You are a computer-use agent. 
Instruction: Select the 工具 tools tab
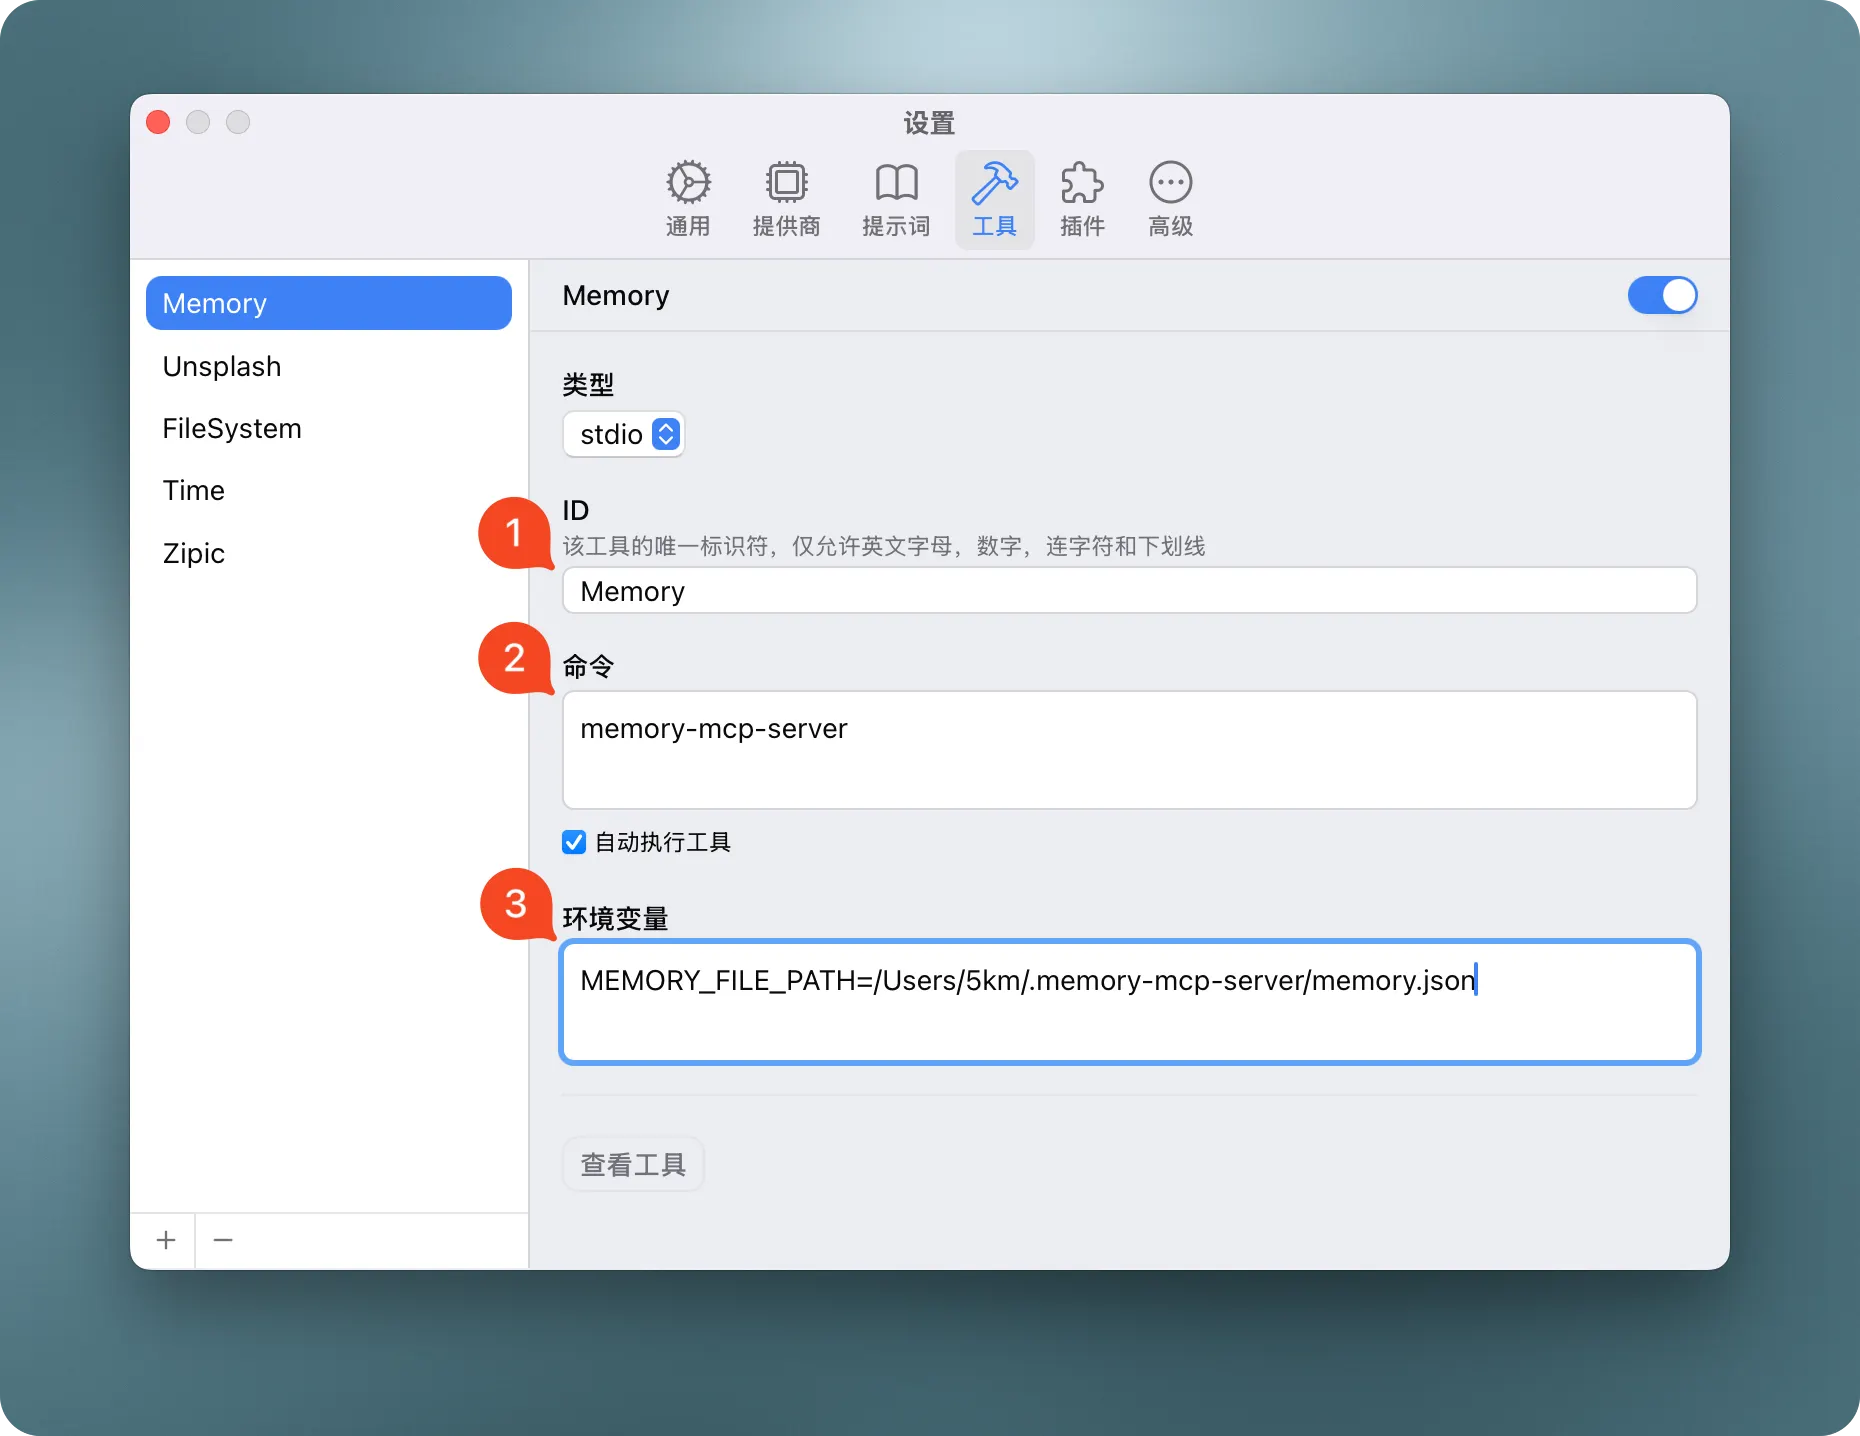tap(994, 200)
